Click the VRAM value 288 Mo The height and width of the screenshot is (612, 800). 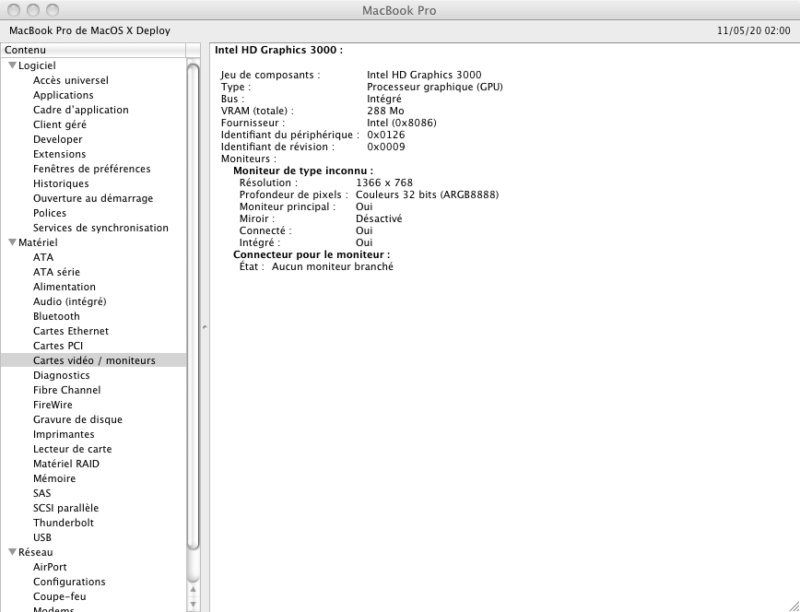[x=385, y=111]
